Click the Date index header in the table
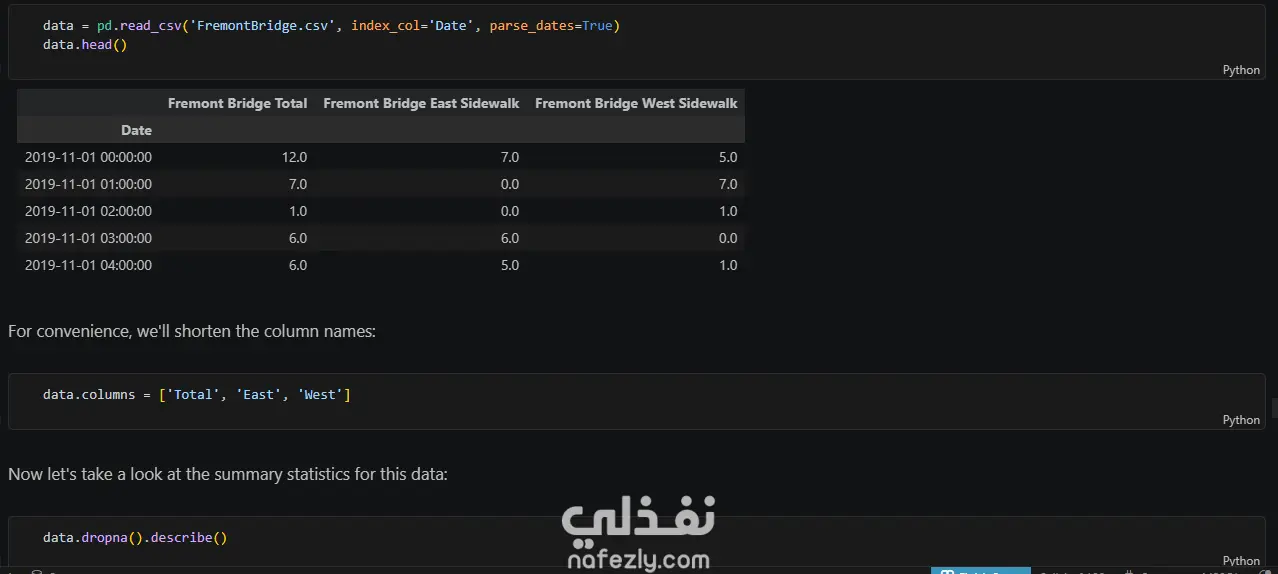 [x=136, y=130]
